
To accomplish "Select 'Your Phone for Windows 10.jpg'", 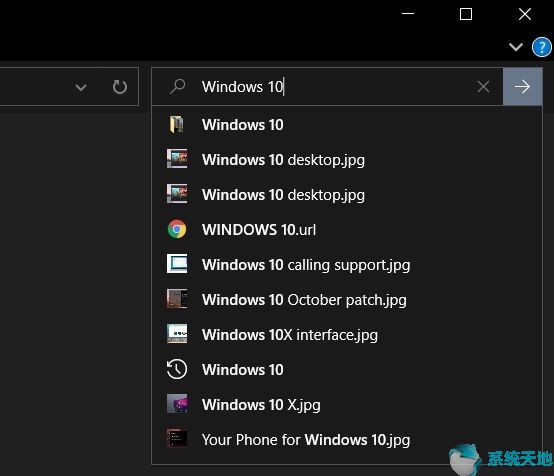I will tap(347, 440).
